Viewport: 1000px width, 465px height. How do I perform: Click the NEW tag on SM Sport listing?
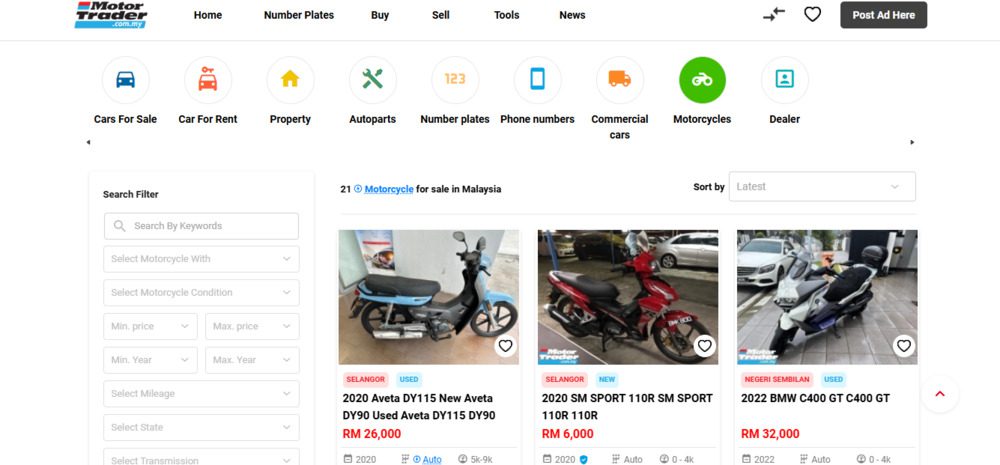607,380
